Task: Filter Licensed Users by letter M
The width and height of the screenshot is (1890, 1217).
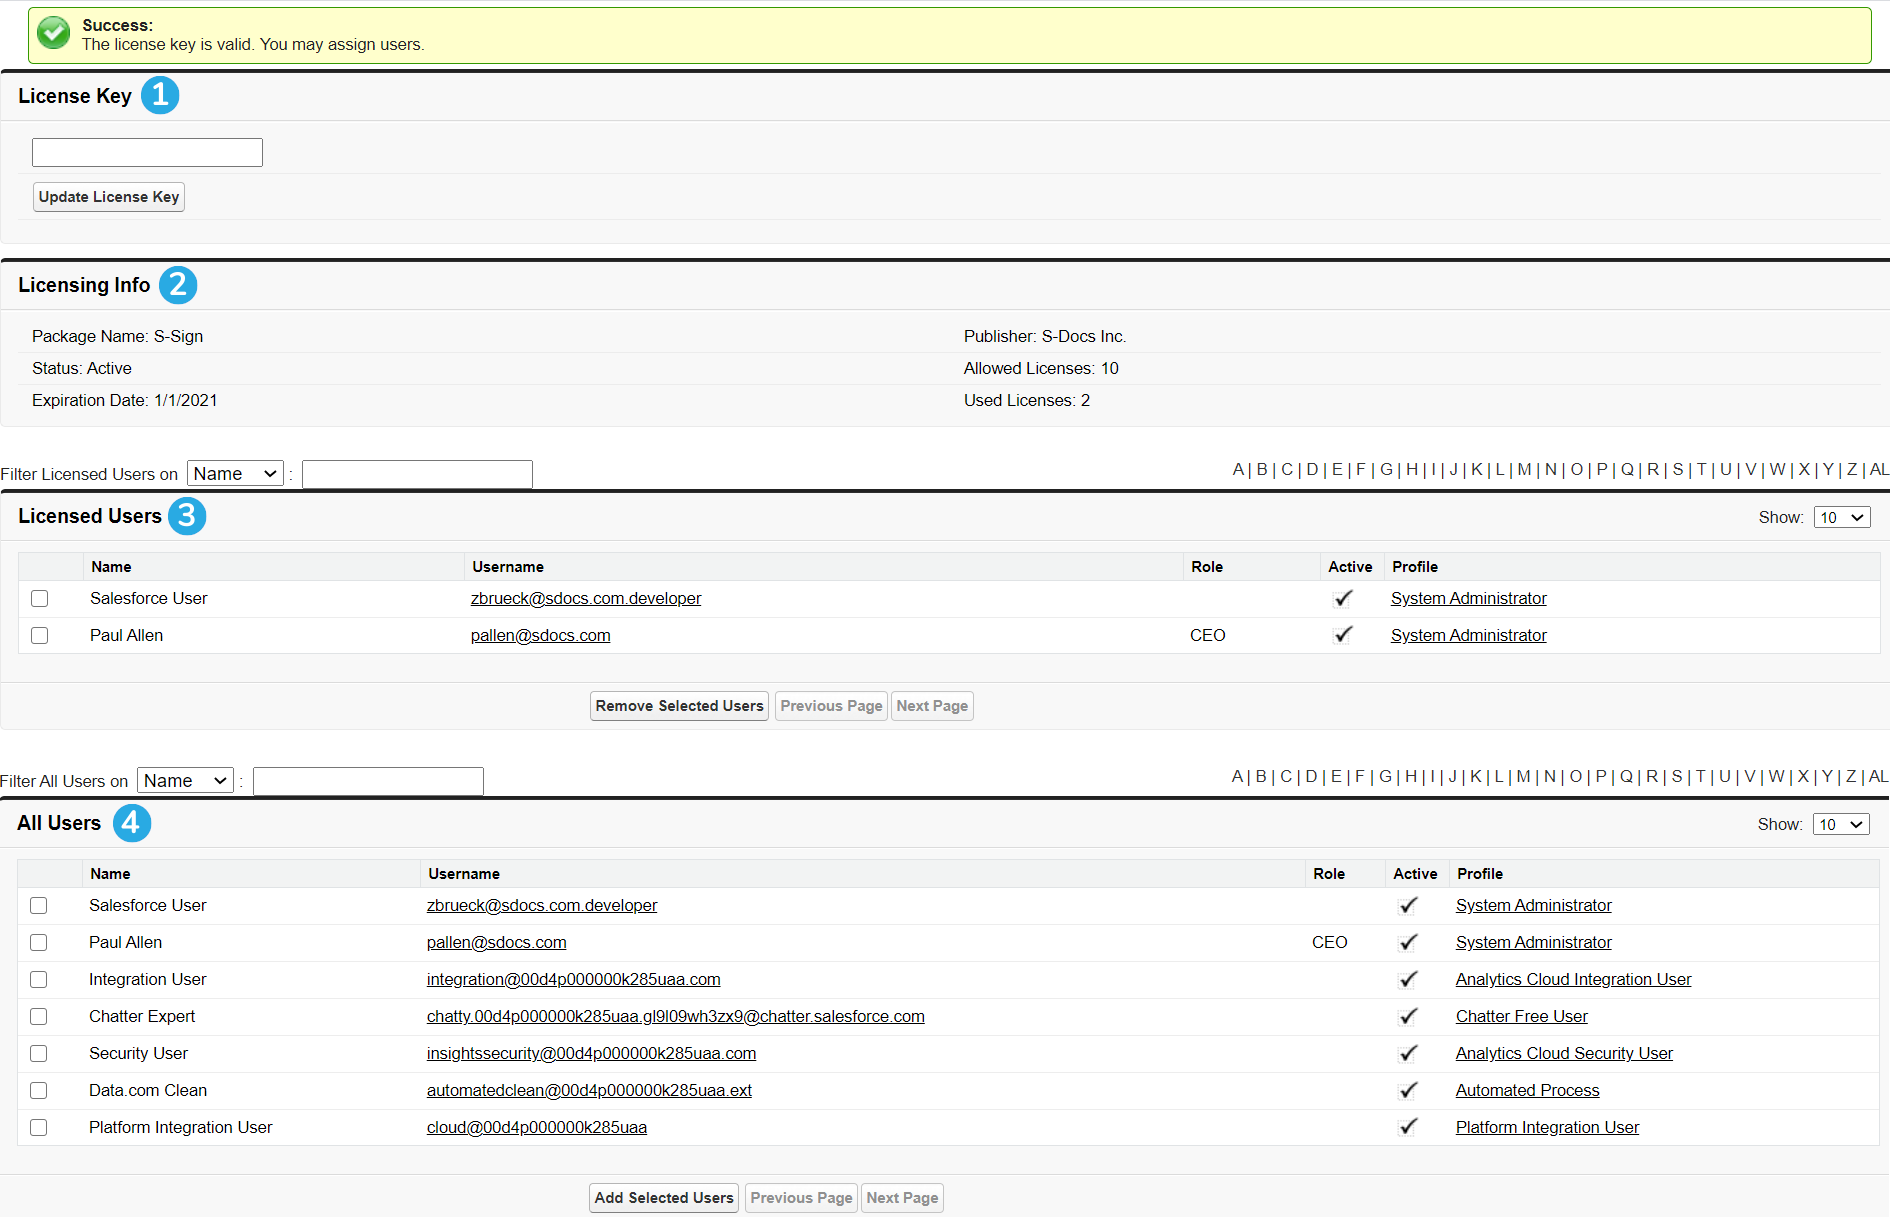Action: (x=1524, y=470)
